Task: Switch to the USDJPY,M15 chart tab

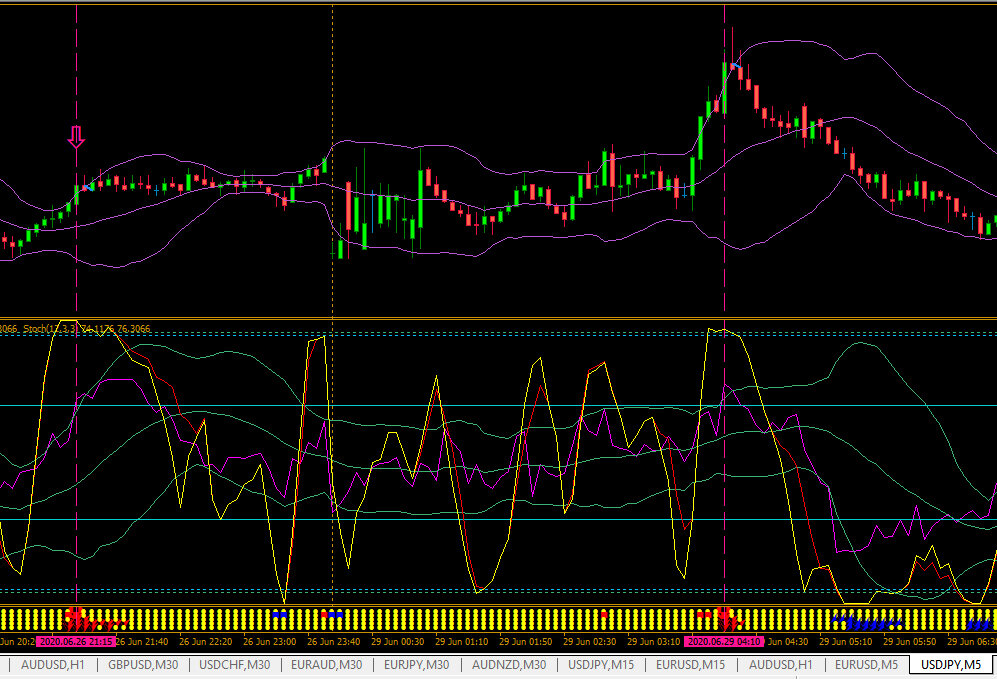Action: [601, 665]
